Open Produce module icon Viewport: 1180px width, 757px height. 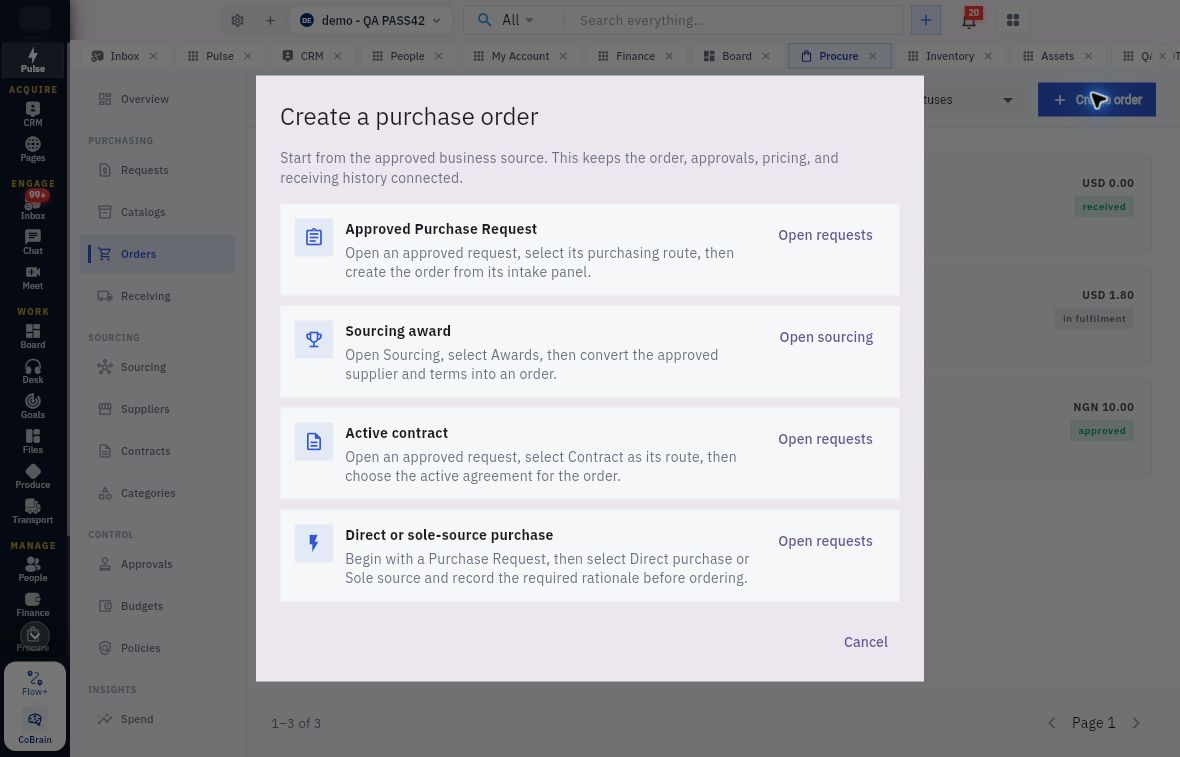pyautogui.click(x=32, y=476)
